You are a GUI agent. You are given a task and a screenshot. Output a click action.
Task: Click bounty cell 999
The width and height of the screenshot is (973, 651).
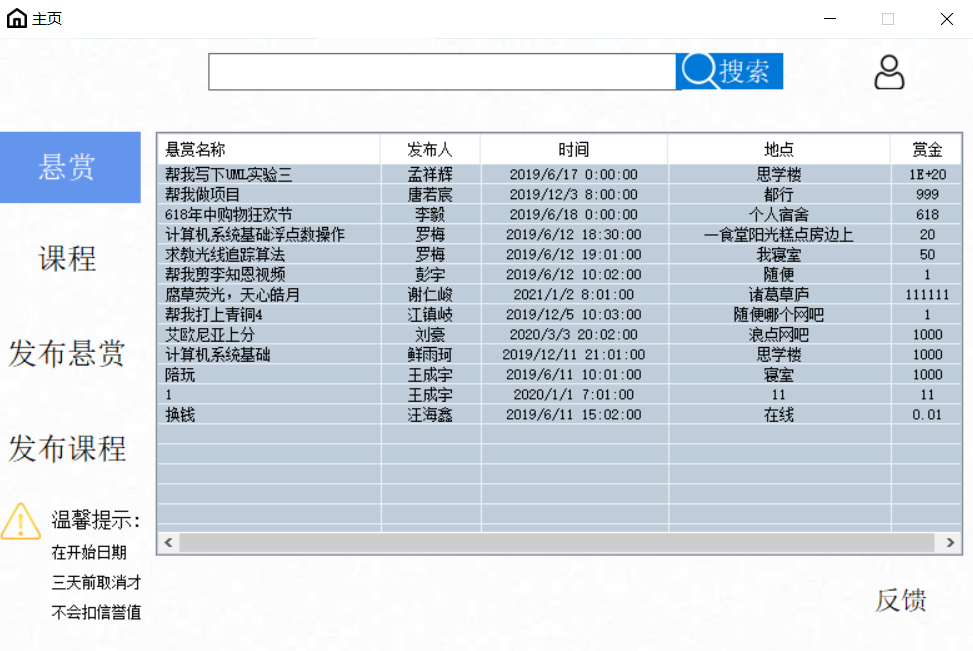click(x=928, y=194)
